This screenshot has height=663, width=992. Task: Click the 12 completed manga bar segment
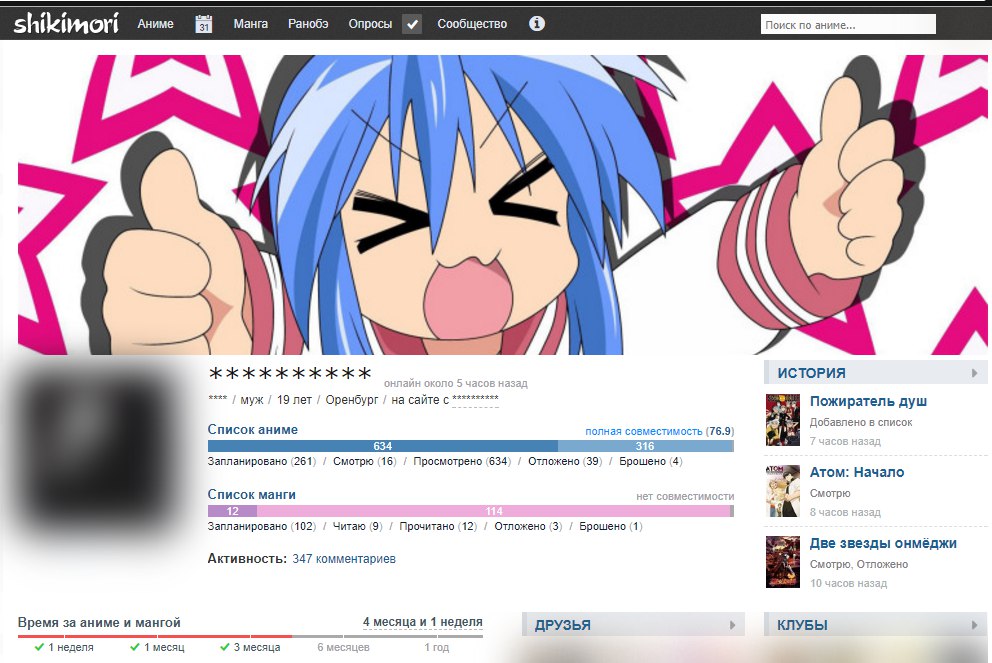(232, 511)
